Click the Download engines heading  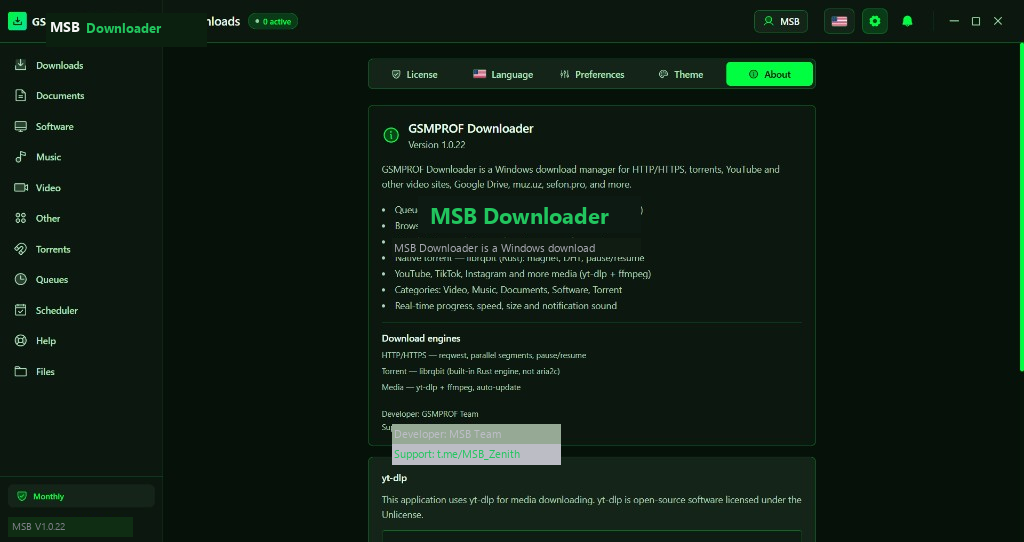[x=421, y=338]
